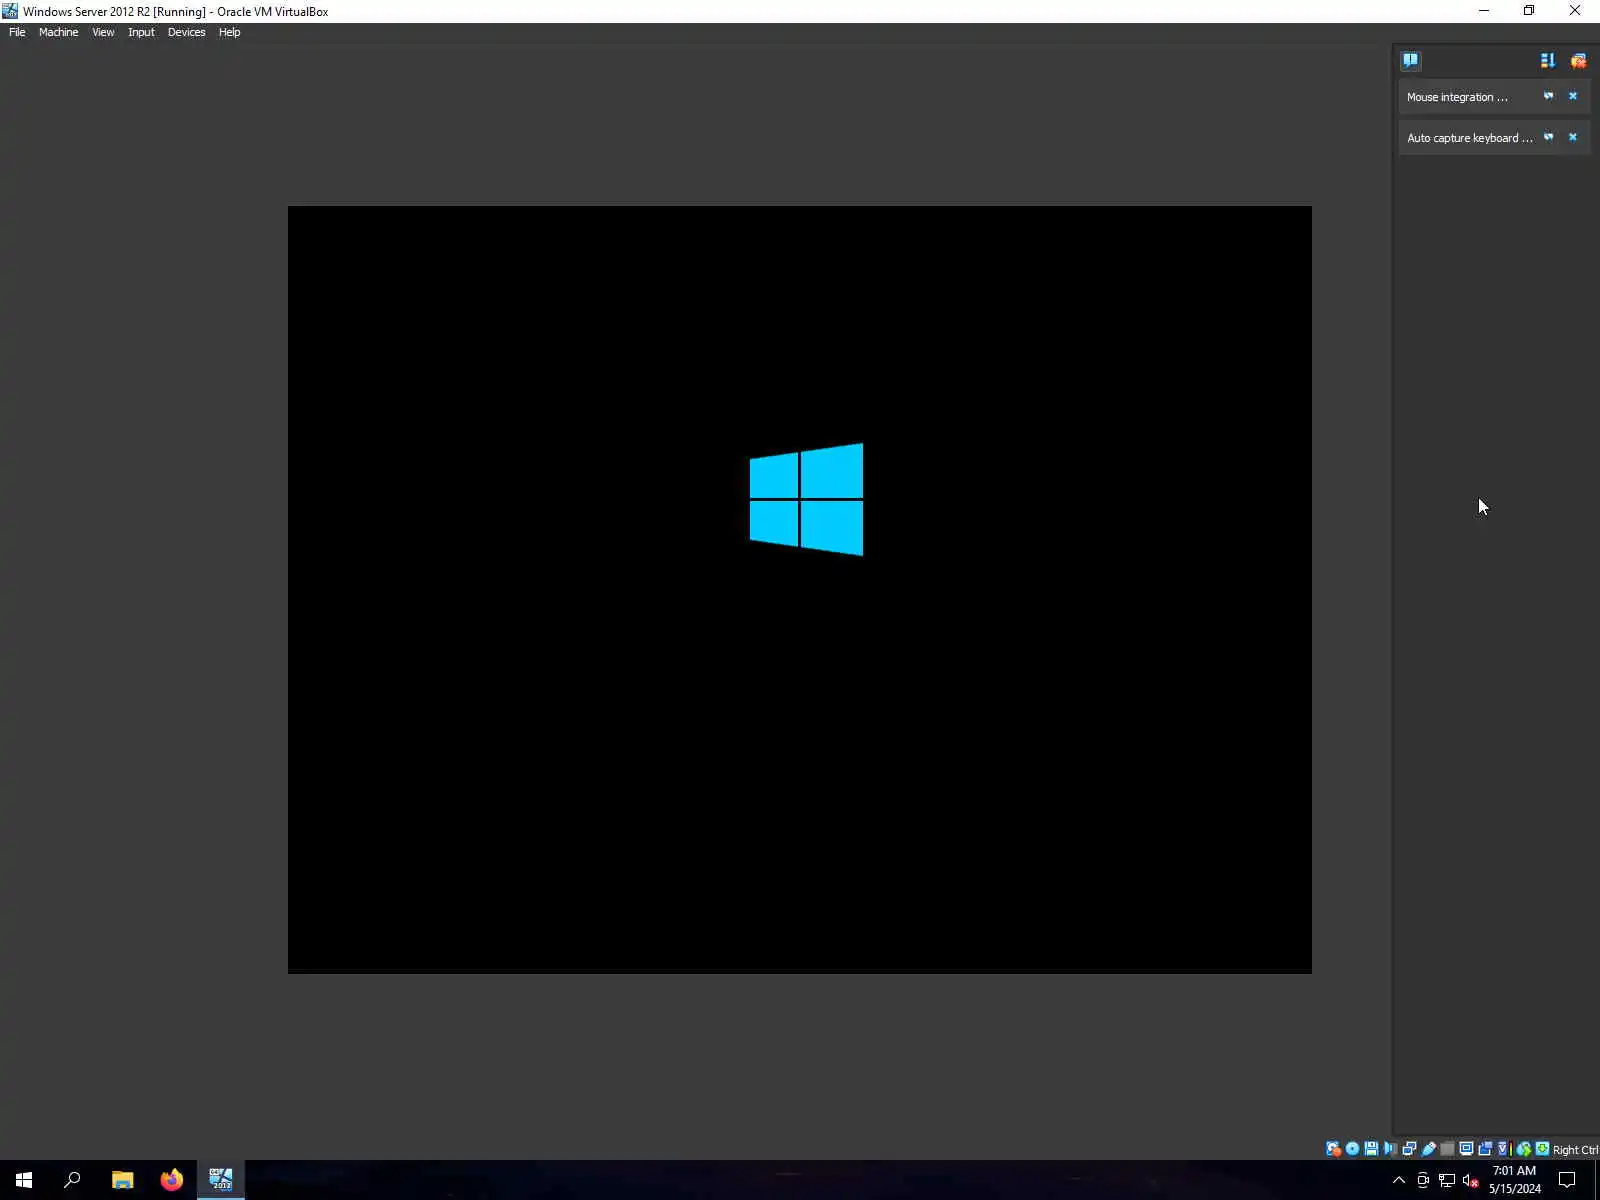This screenshot has height=1200, width=1600.
Task: Click the keyboard capture status icon
Action: pyautogui.click(x=1542, y=1149)
